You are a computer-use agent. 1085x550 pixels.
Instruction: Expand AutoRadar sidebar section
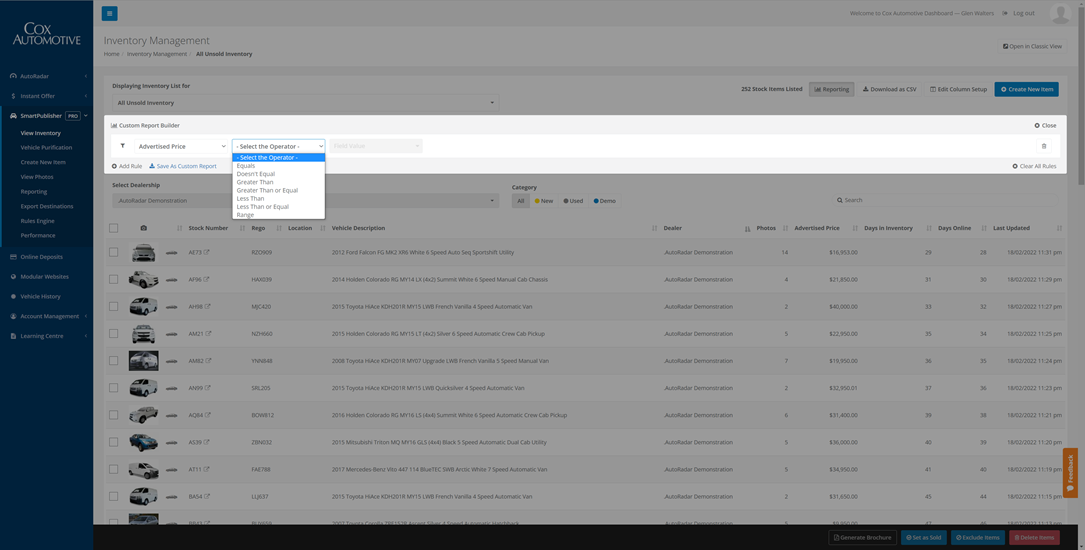coord(46,76)
